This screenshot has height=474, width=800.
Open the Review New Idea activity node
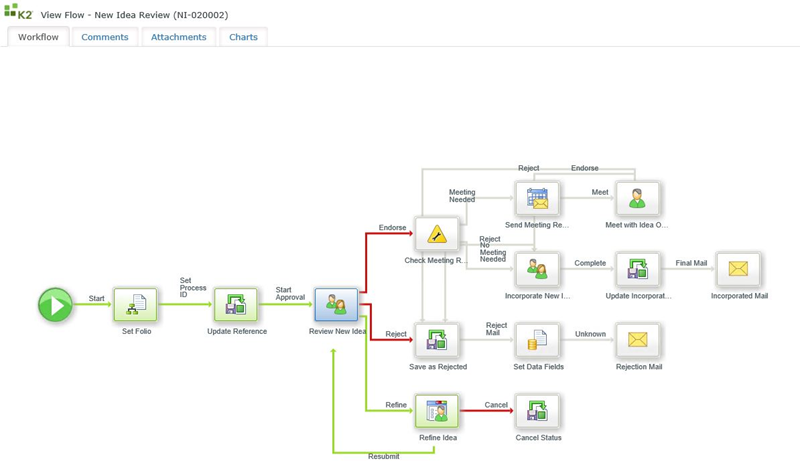coord(336,304)
